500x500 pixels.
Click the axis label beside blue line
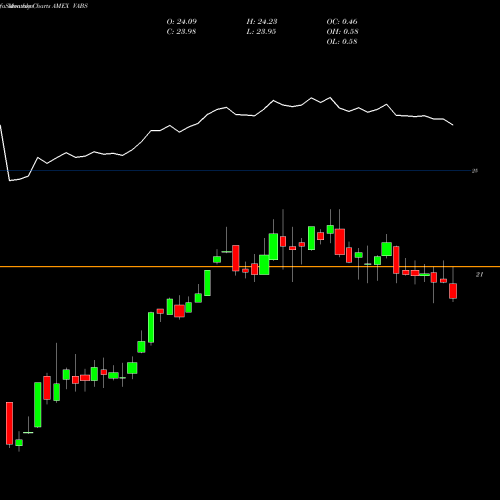pos(475,171)
